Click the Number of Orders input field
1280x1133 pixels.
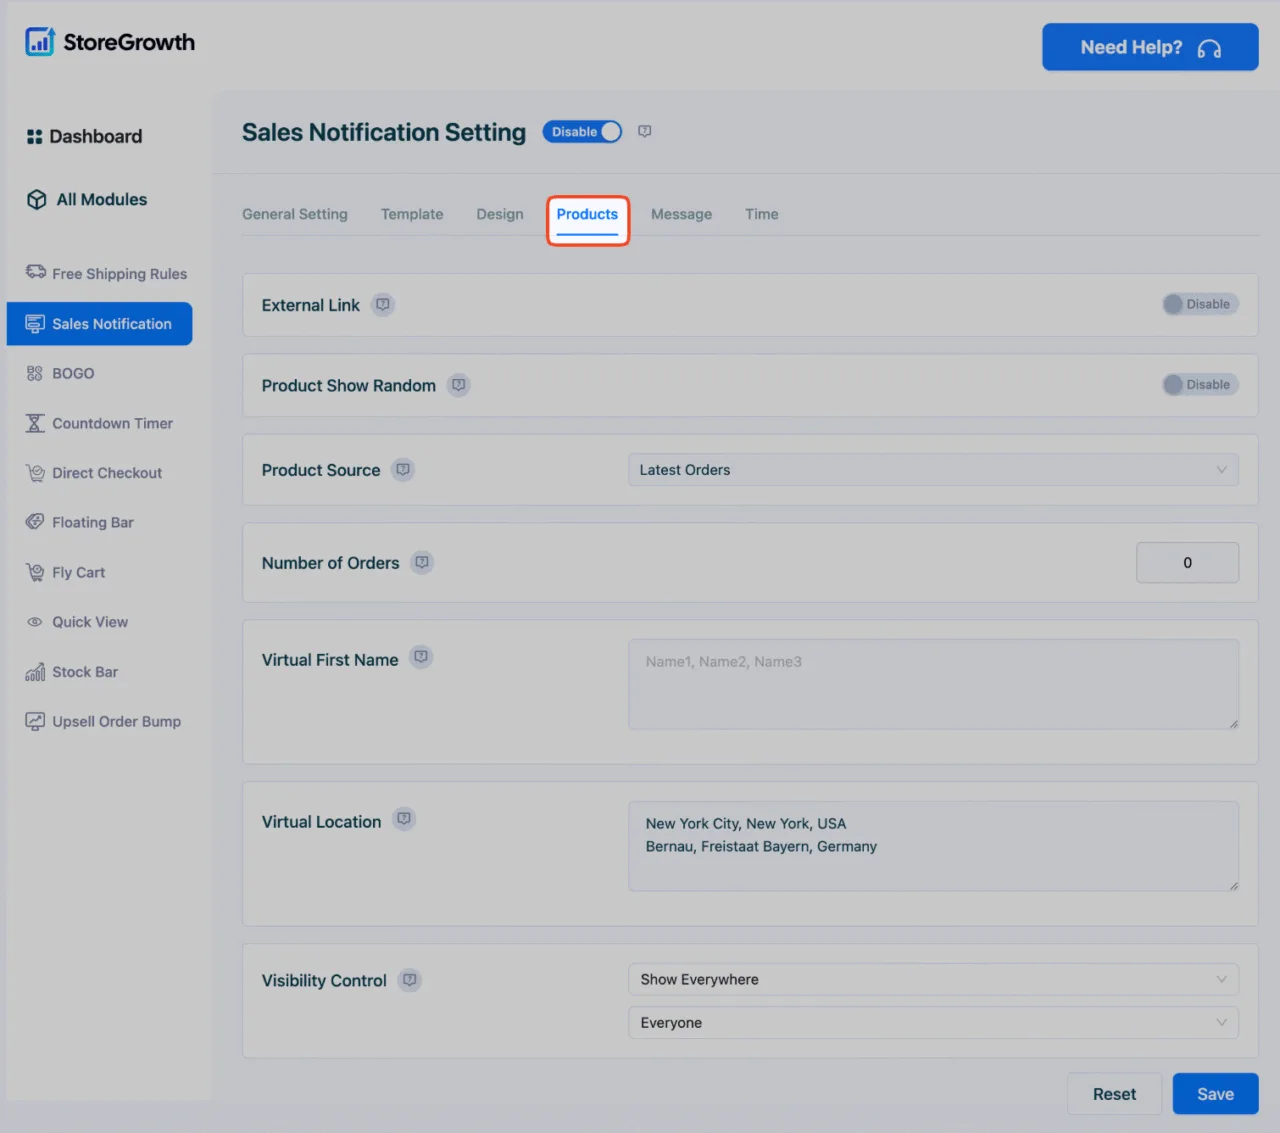(1187, 563)
